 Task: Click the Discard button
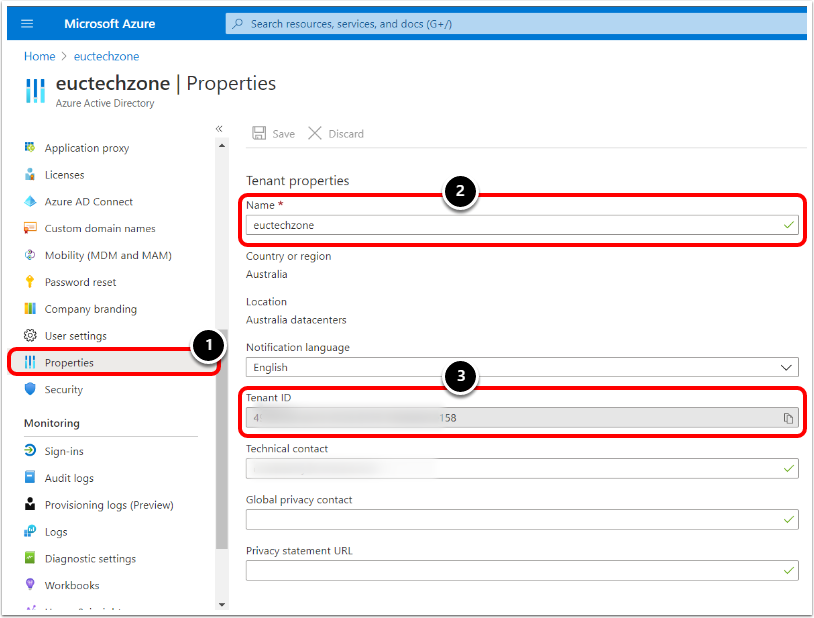[x=336, y=134]
